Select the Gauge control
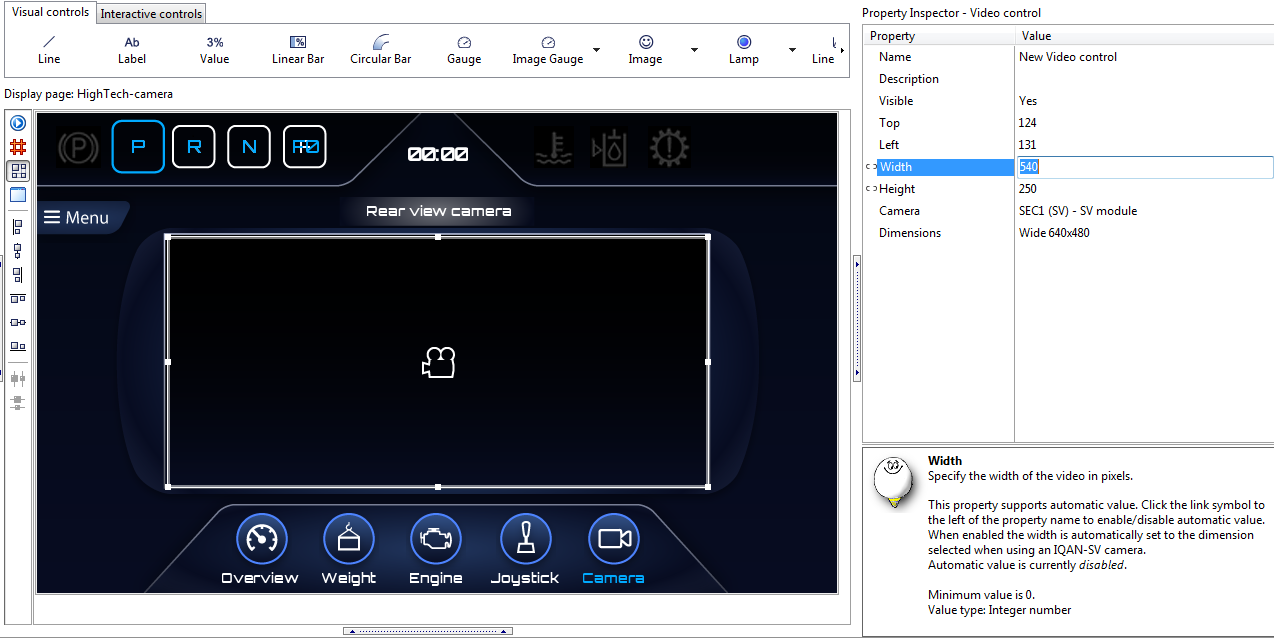Viewport: 1274px width, 638px height. pyautogui.click(x=464, y=50)
